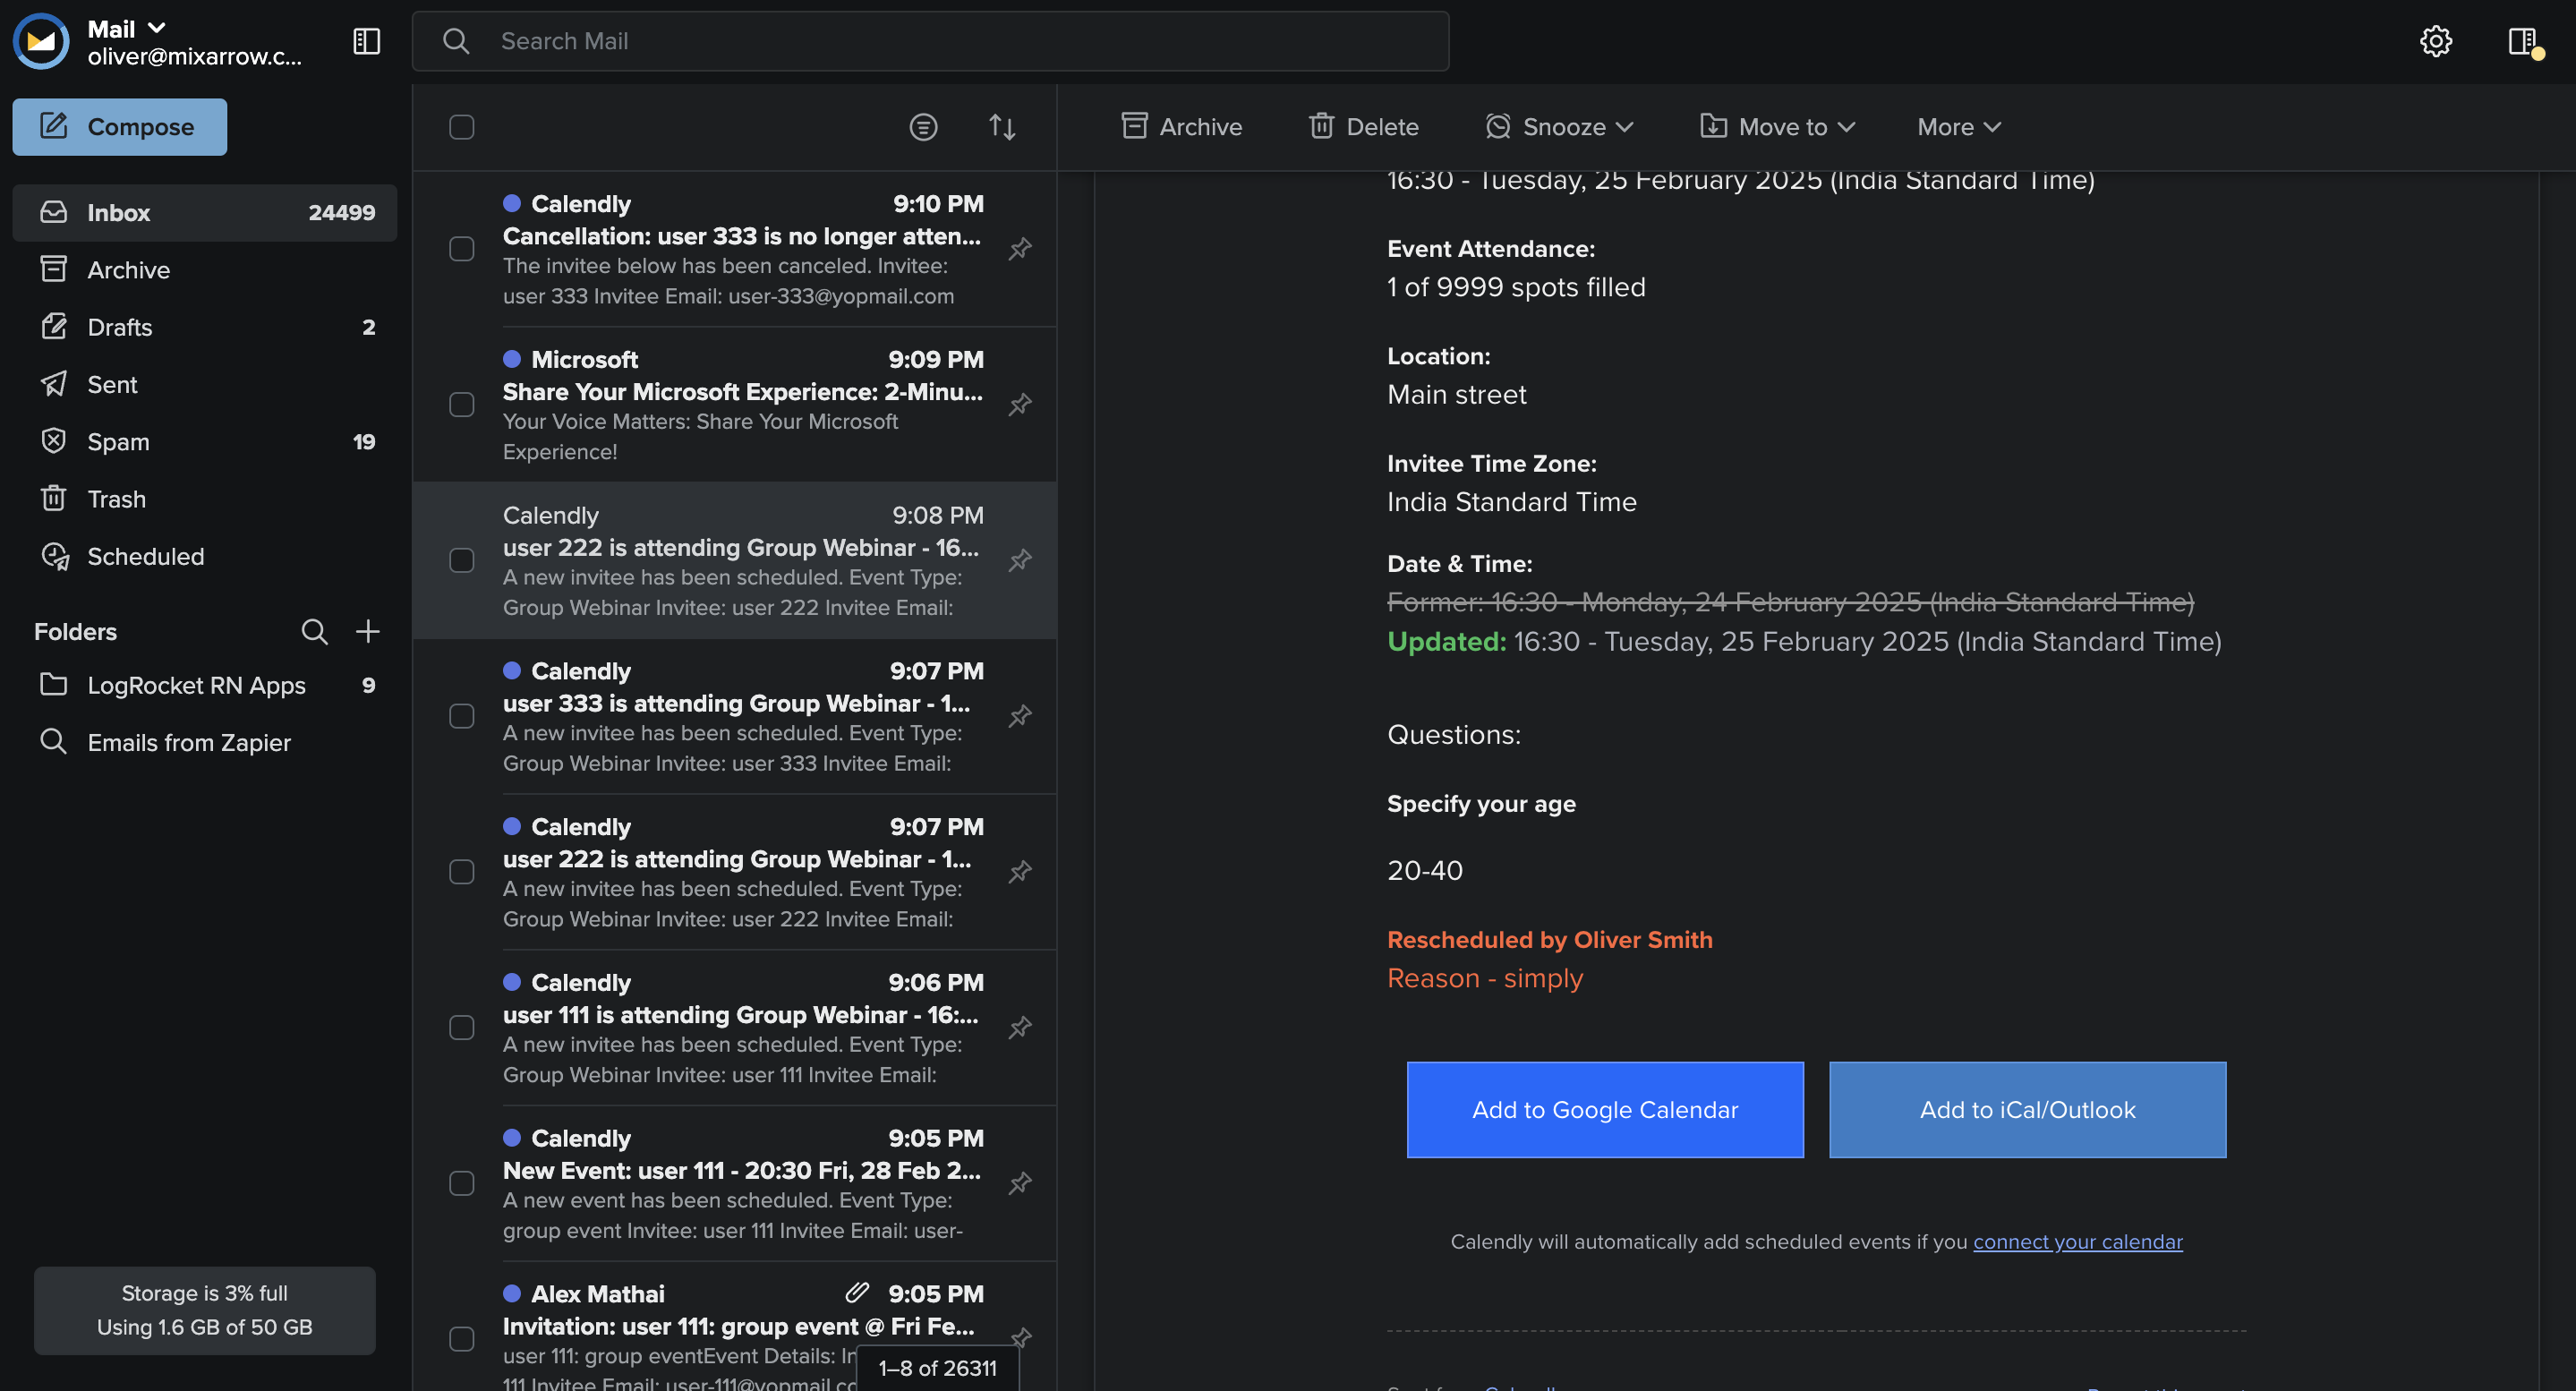The width and height of the screenshot is (2576, 1391).
Task: Select the user 111 Group Webinar checkbox
Action: 461,1028
